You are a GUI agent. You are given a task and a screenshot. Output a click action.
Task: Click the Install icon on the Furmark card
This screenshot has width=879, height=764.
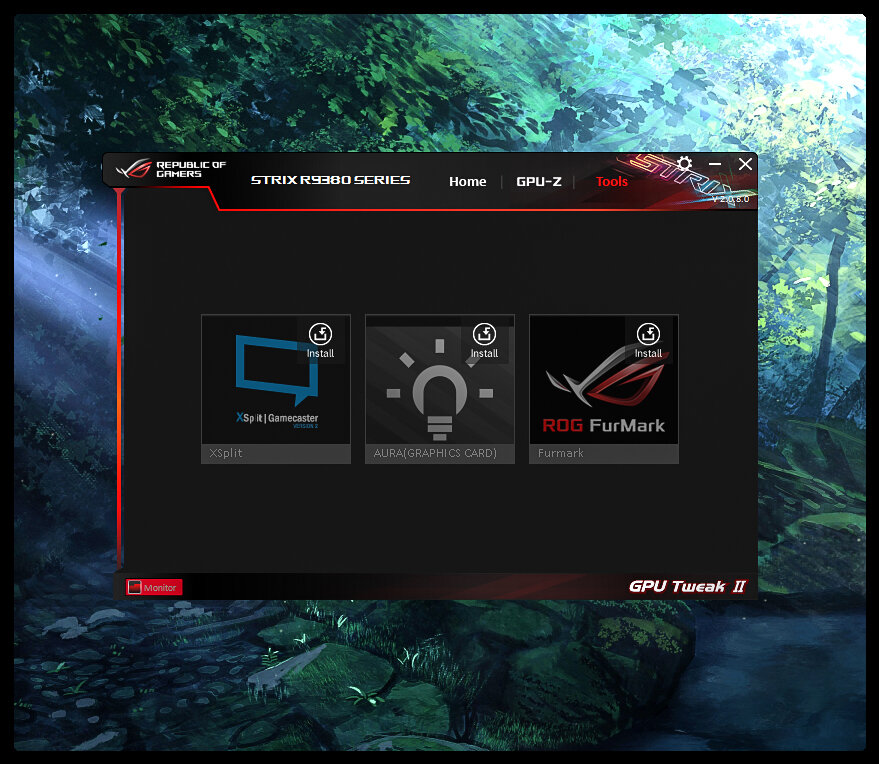pyautogui.click(x=648, y=334)
